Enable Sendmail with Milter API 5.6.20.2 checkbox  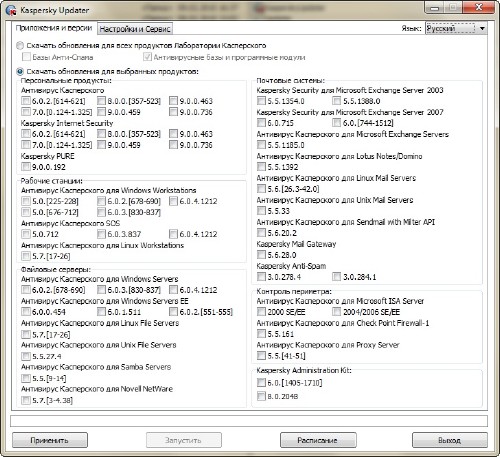261,233
